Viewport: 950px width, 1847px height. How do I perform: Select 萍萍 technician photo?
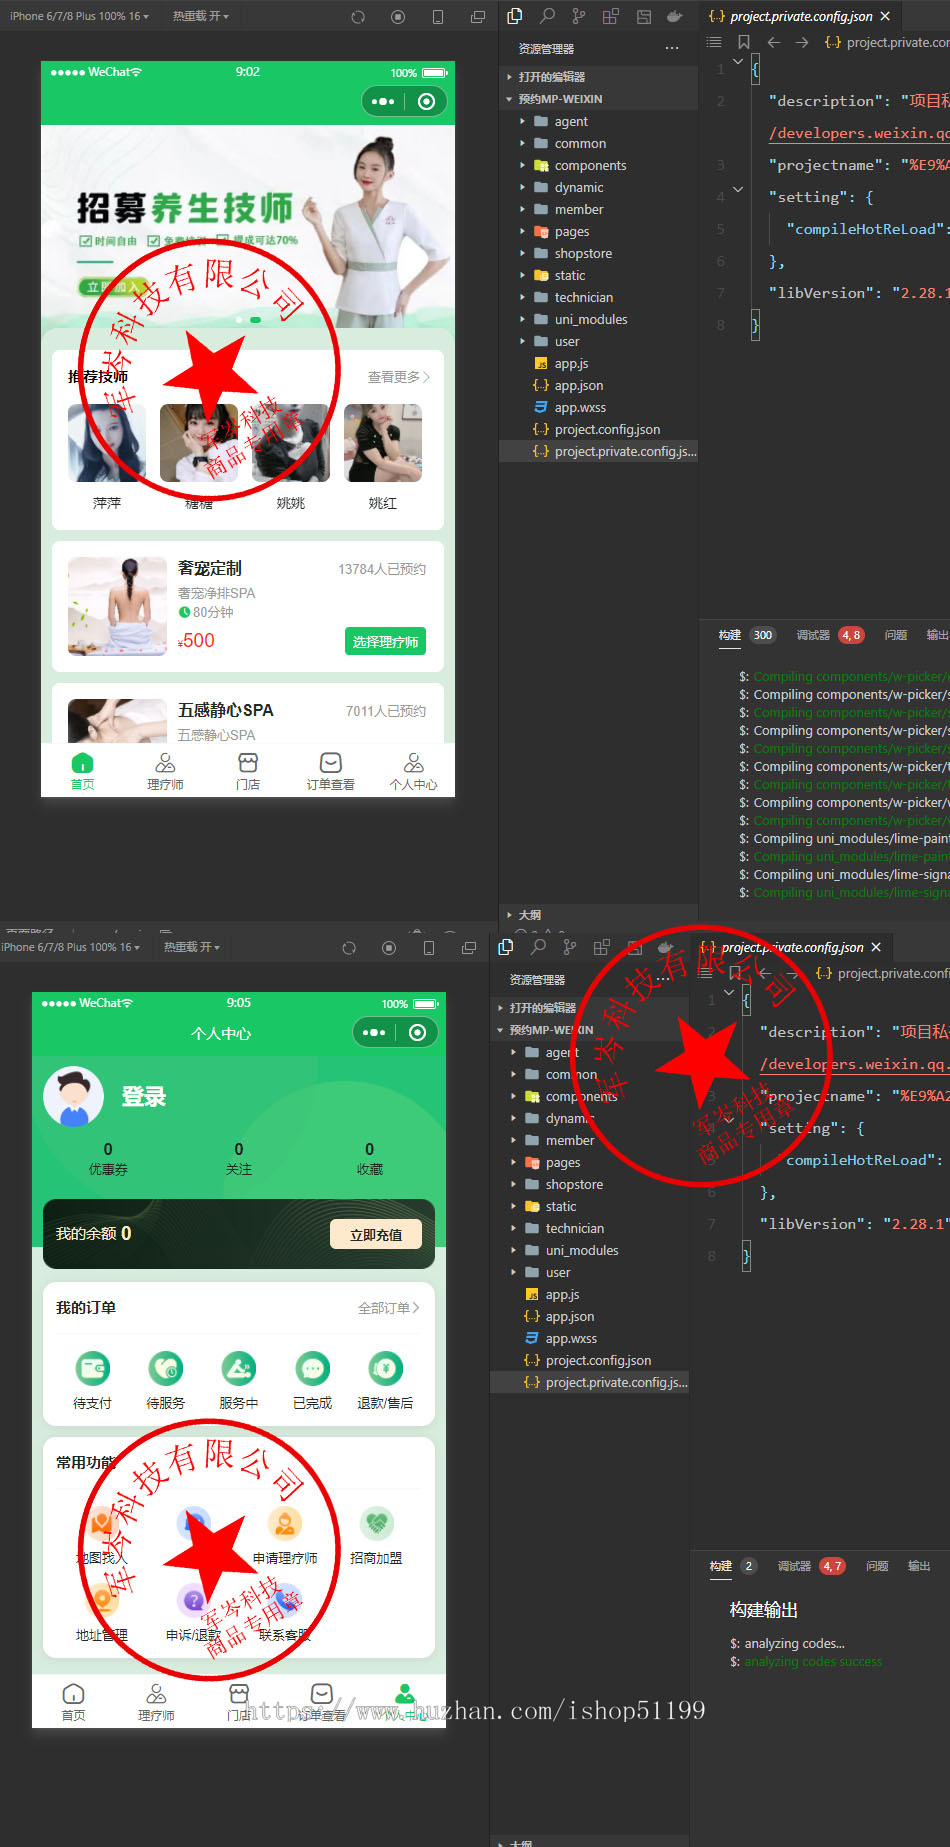pos(107,443)
